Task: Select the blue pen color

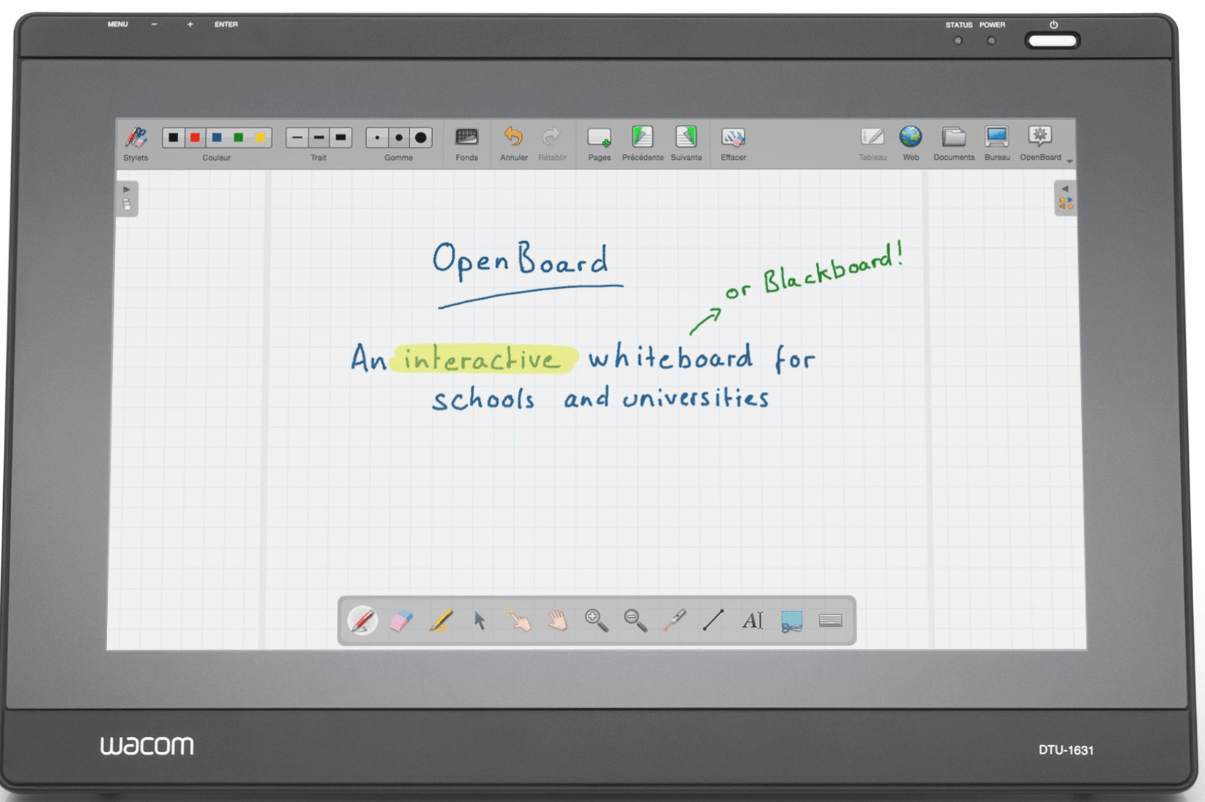Action: pyautogui.click(x=217, y=138)
